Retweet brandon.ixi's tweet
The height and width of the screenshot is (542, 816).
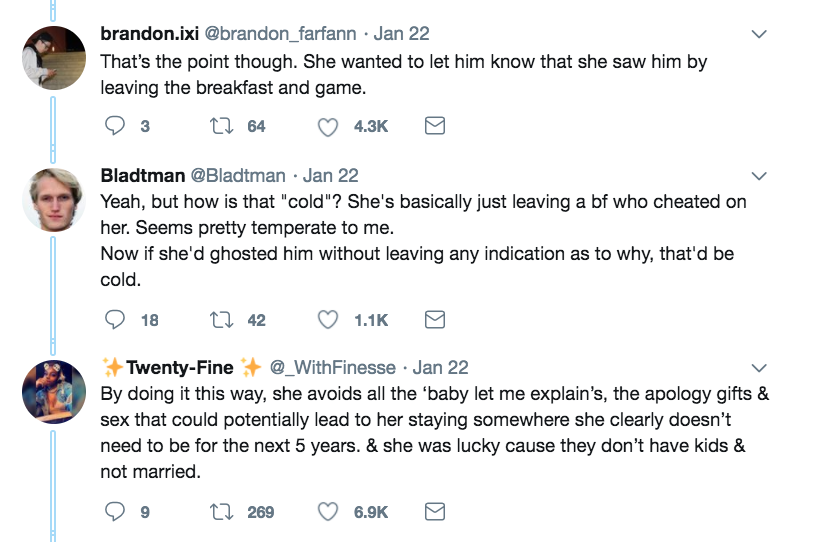pos(226,127)
